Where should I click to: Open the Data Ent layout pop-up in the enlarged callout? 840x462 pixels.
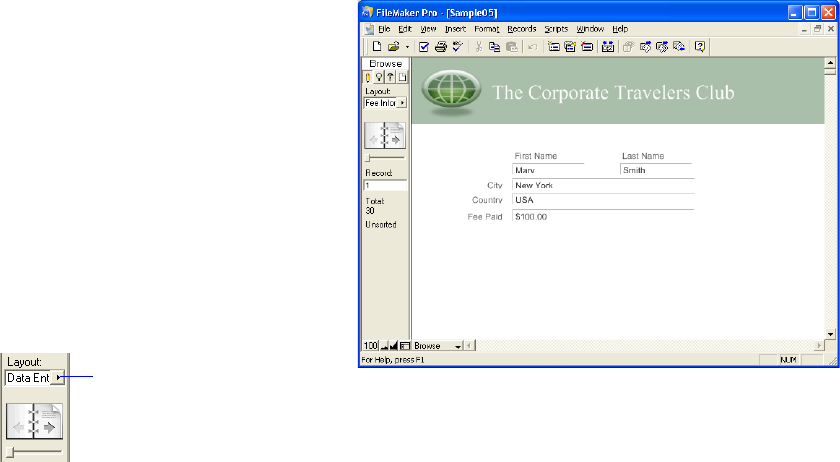(x=35, y=378)
